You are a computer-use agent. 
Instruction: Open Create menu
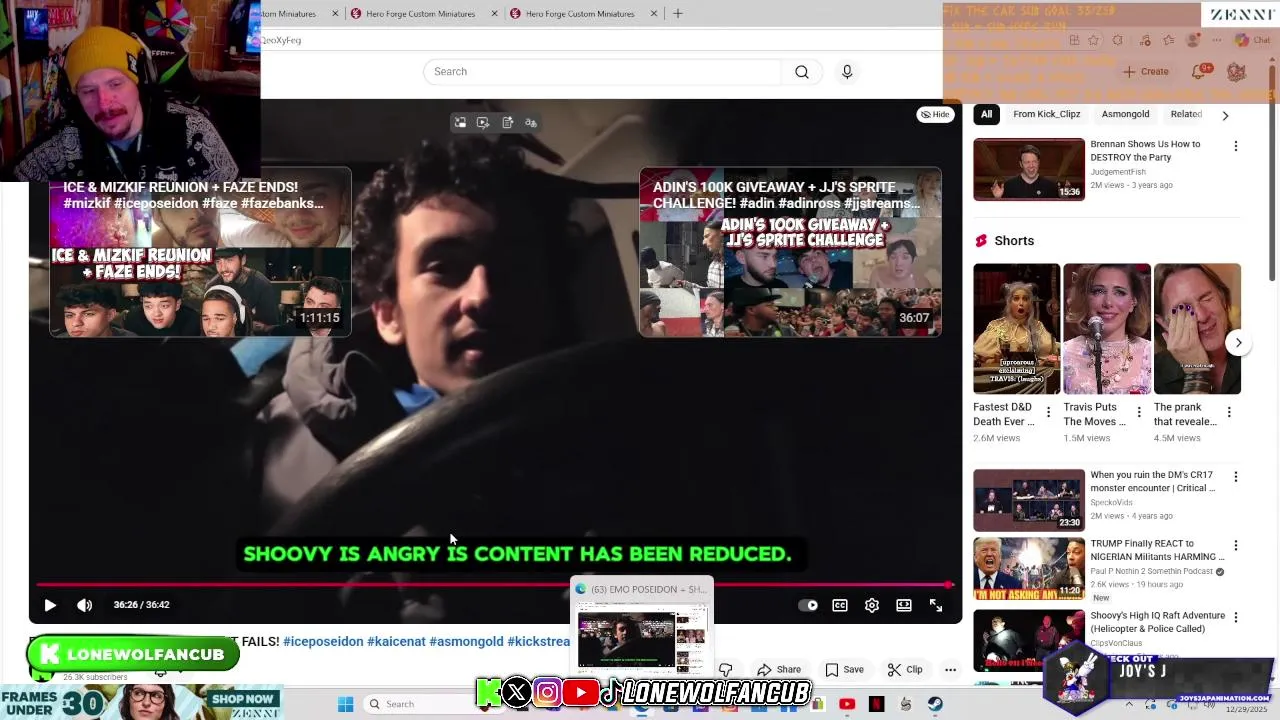(1146, 72)
